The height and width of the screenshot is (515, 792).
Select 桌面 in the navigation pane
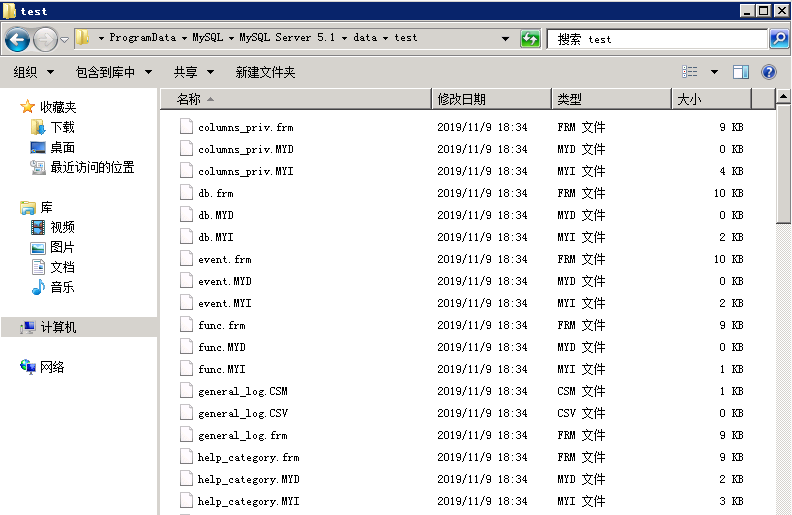pos(62,147)
